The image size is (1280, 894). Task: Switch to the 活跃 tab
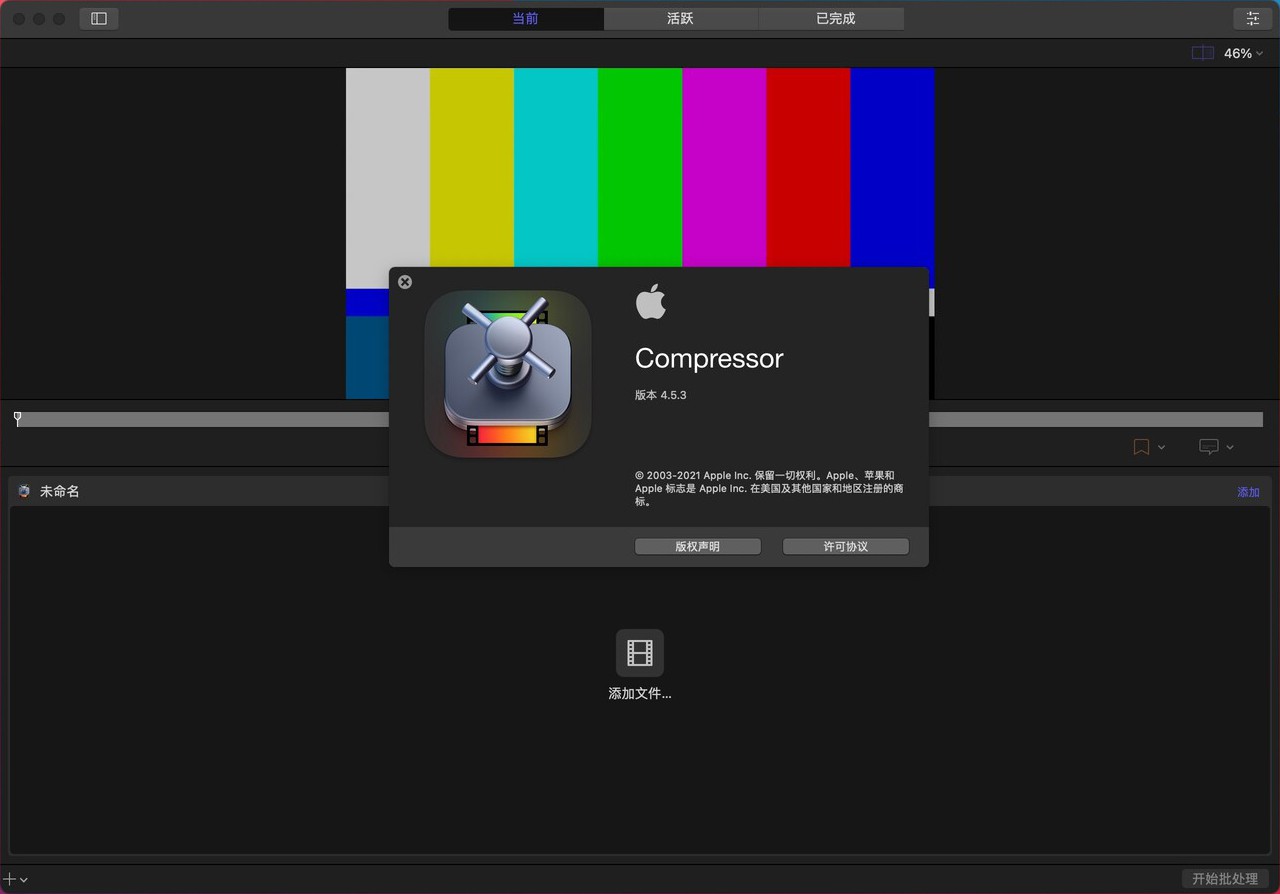(680, 18)
